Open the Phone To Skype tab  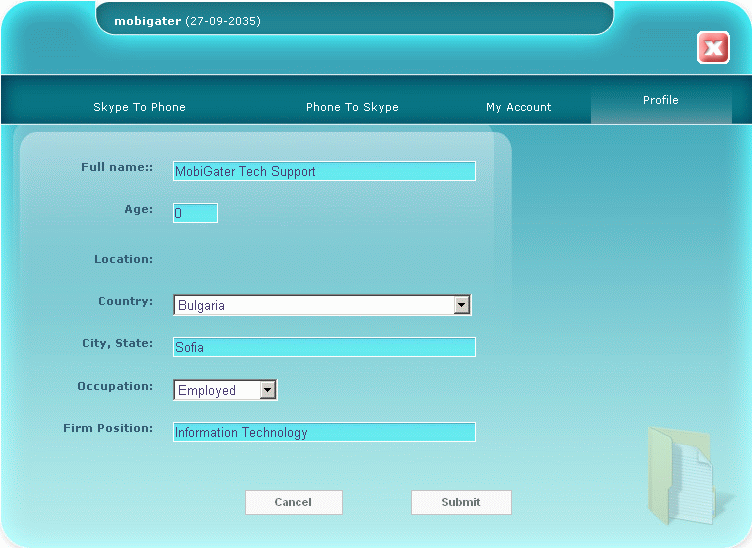click(x=352, y=107)
